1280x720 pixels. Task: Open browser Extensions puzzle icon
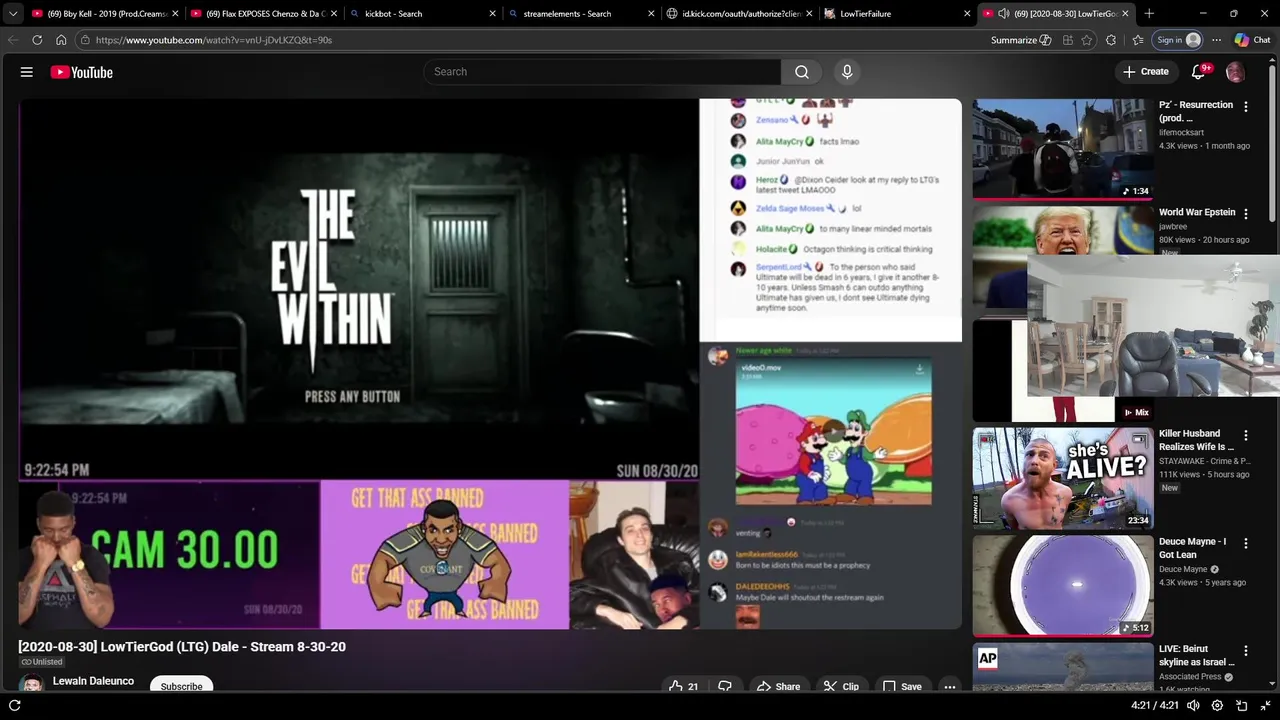click(1111, 40)
